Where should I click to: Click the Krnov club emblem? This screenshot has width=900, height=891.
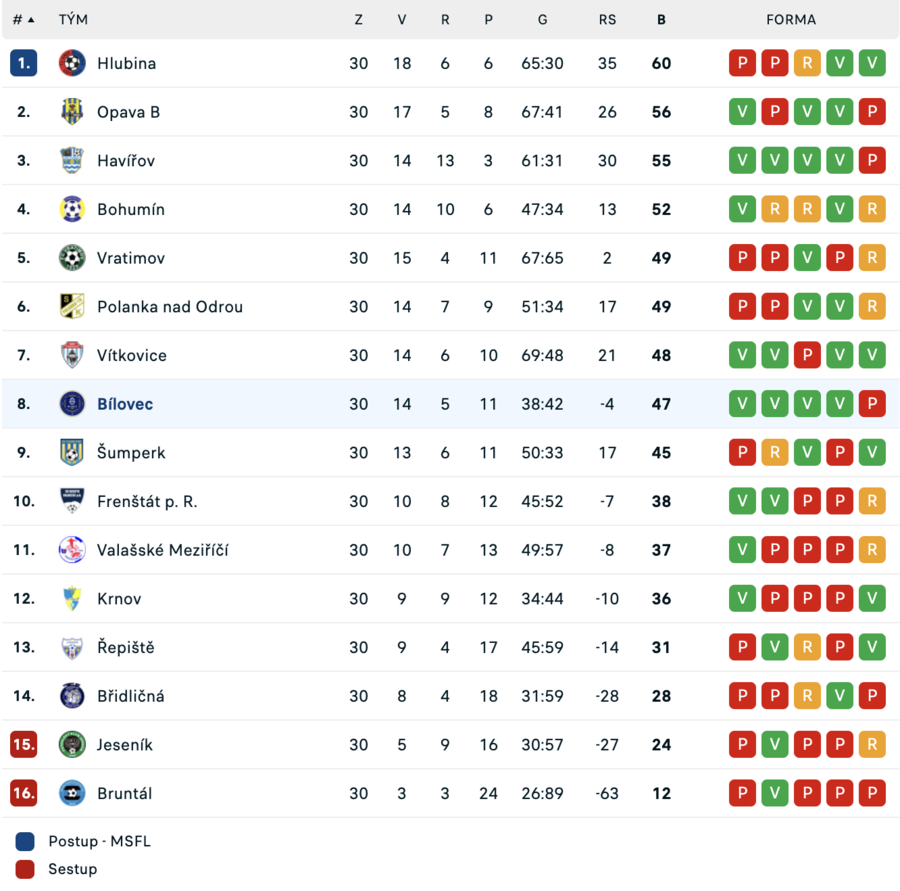72,598
